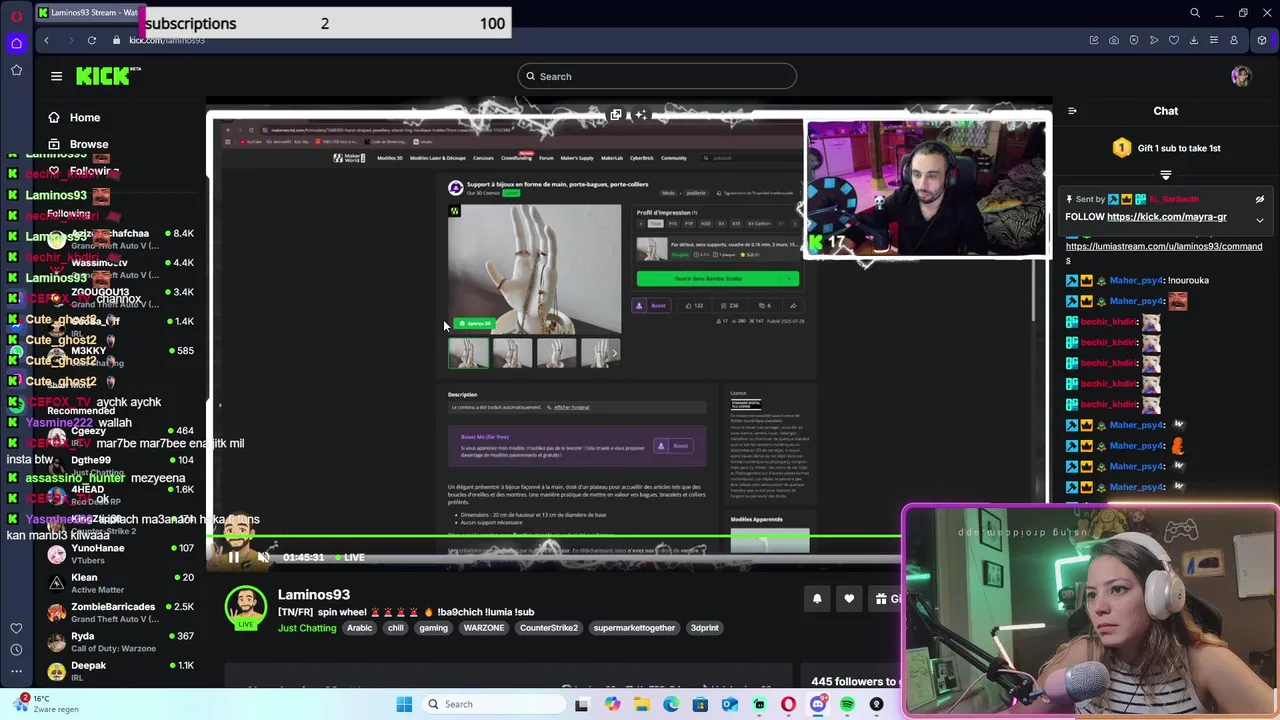The height and width of the screenshot is (720, 1280).
Task: Open the user profile avatar menu
Action: click(1241, 76)
